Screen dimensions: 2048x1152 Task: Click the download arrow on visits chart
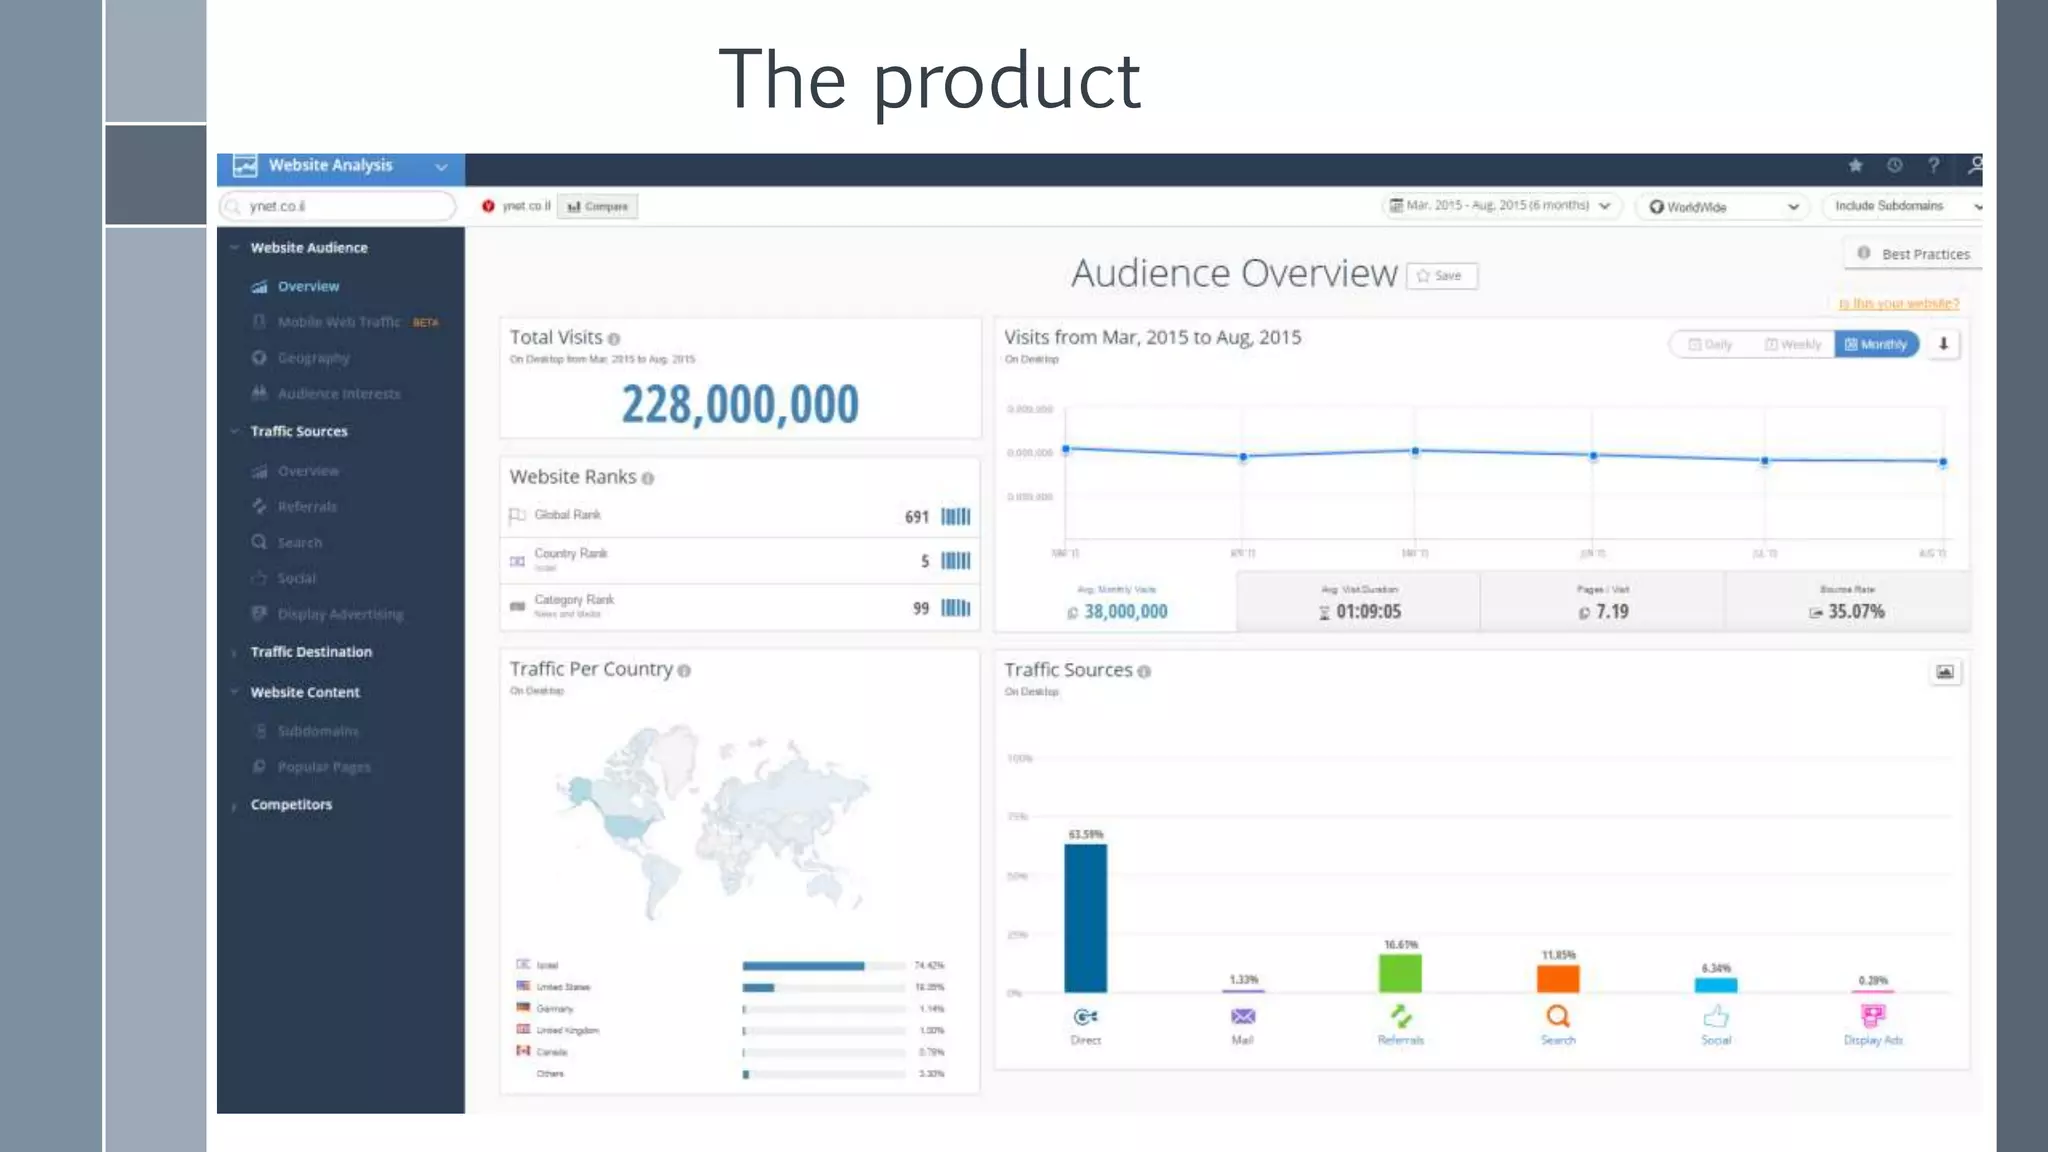click(1943, 344)
